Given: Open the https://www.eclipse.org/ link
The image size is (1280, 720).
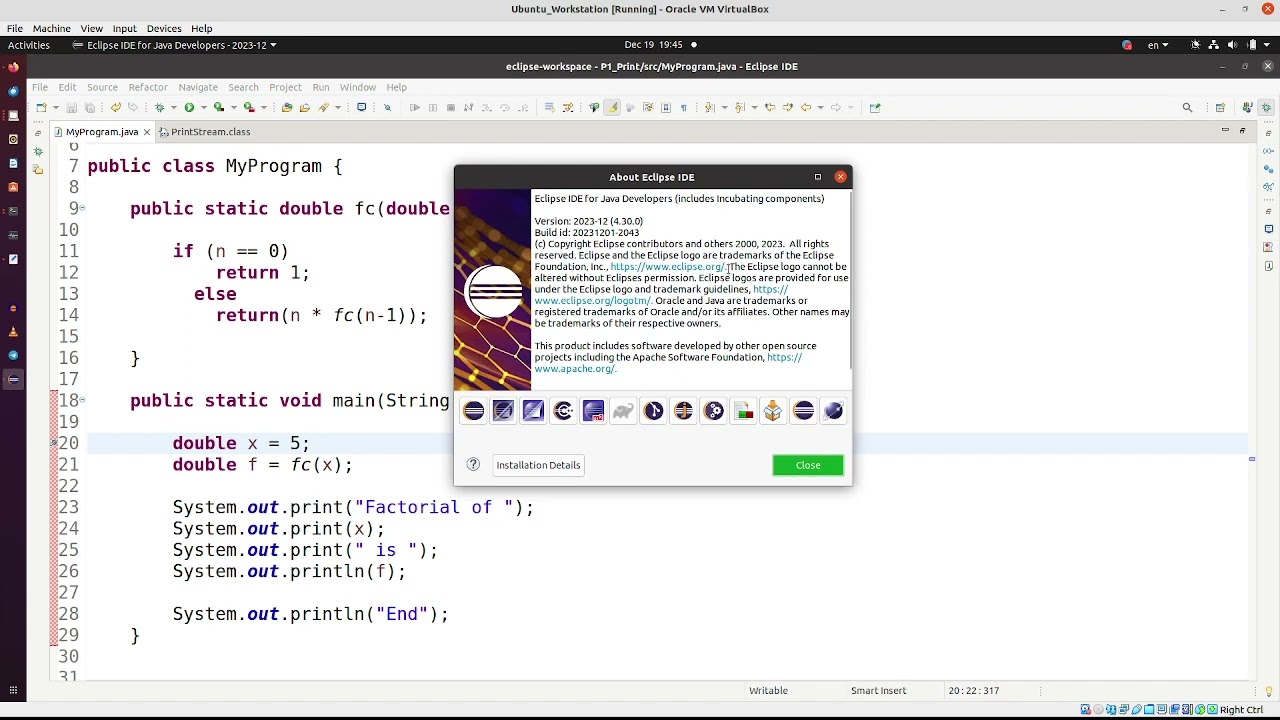Looking at the screenshot, I should pos(667,267).
